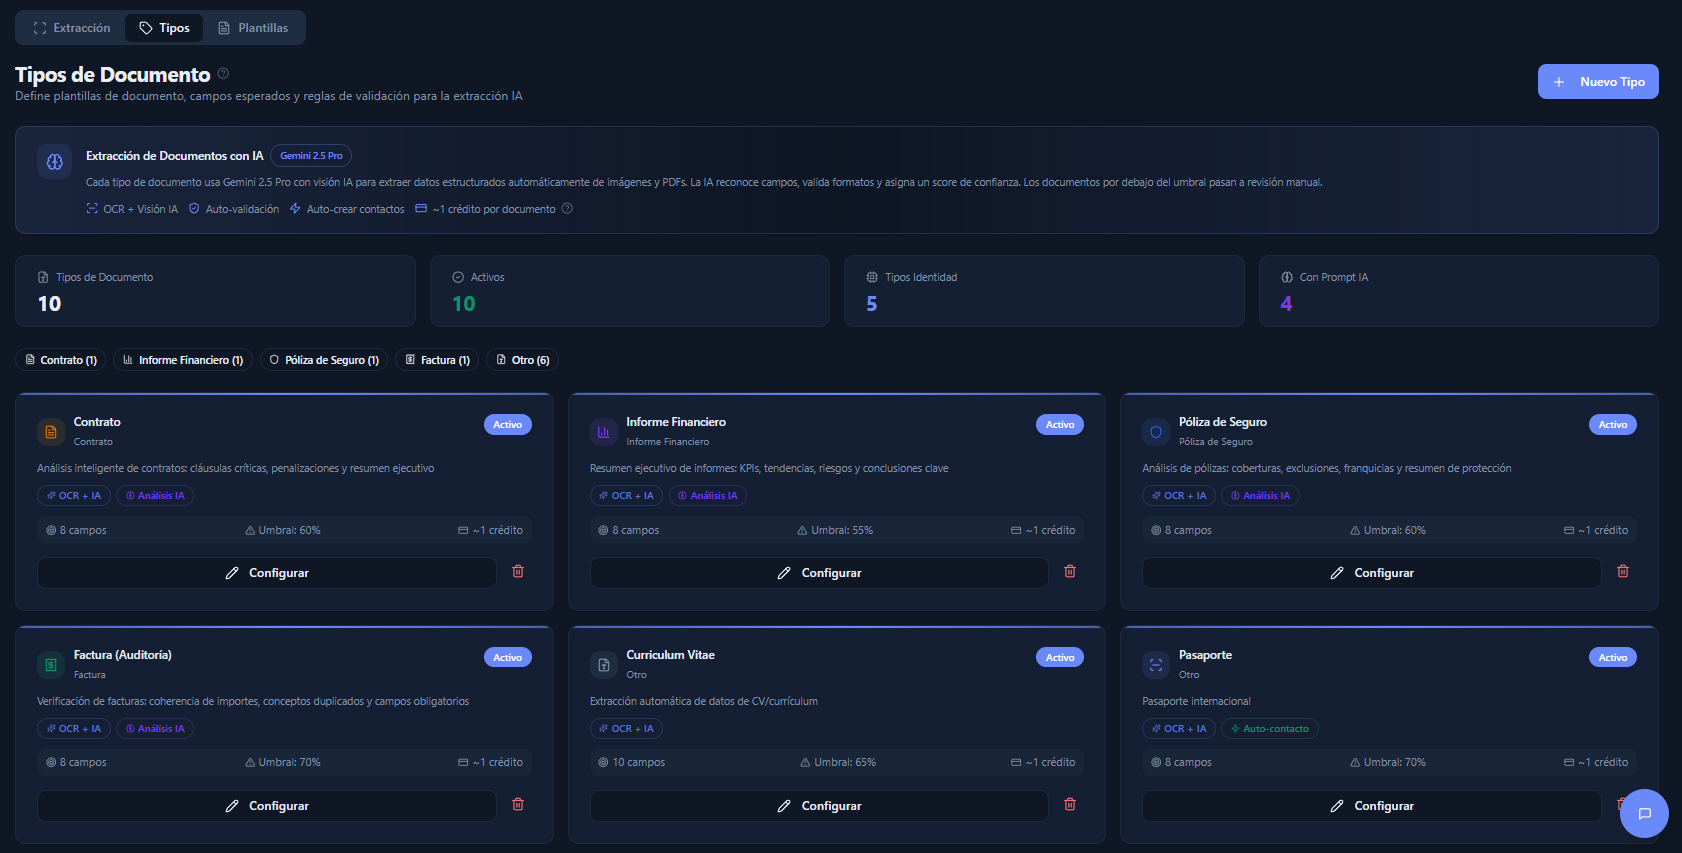Toggle the Informe Financiero (1) filter
1682x853 pixels.
182,360
